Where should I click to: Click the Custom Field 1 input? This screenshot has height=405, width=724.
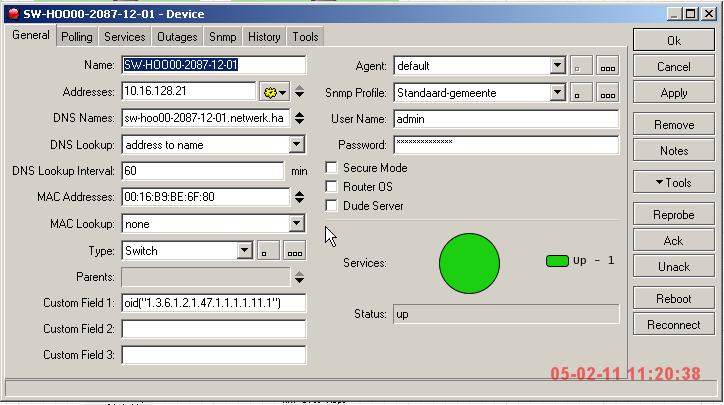214,303
